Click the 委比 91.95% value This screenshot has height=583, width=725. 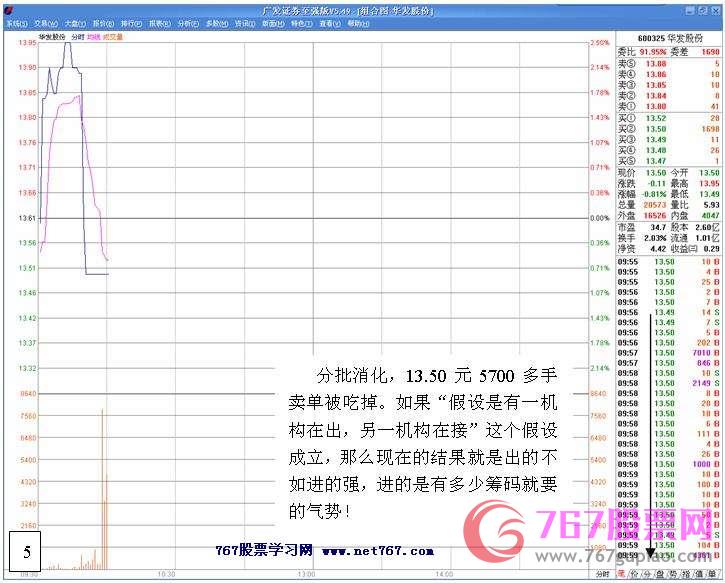[653, 52]
